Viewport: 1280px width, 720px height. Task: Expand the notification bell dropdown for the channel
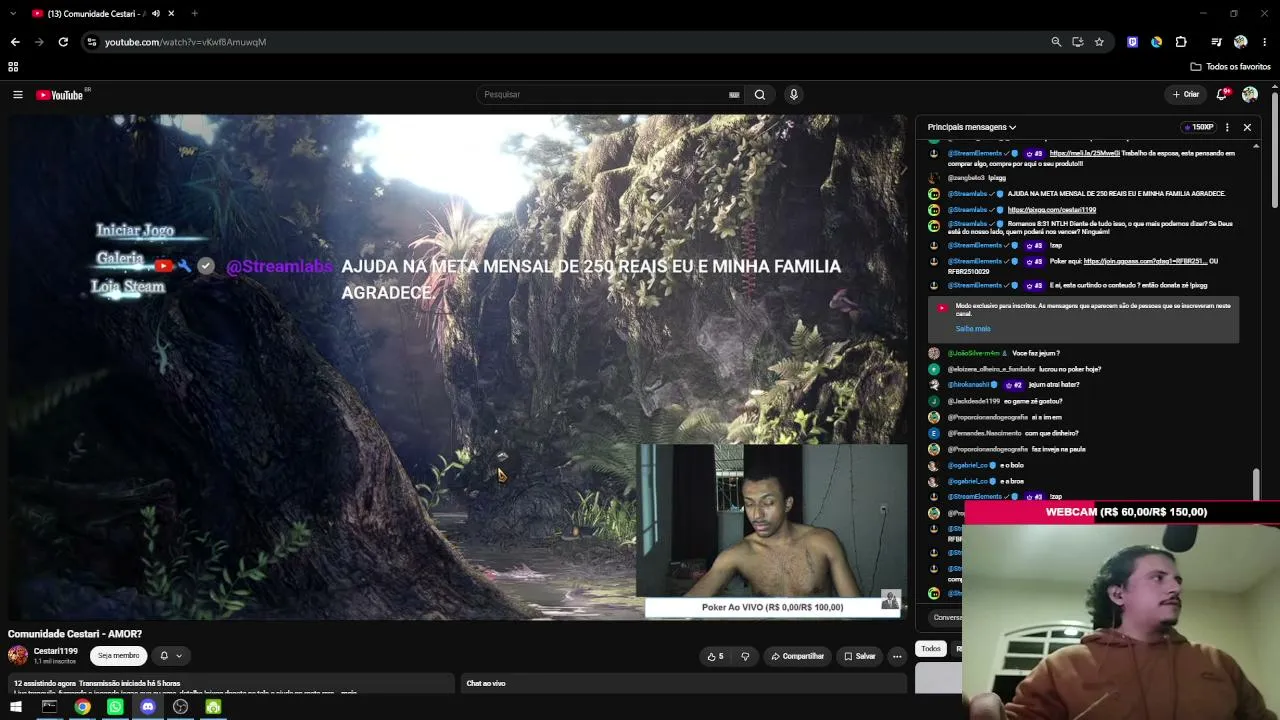171,656
